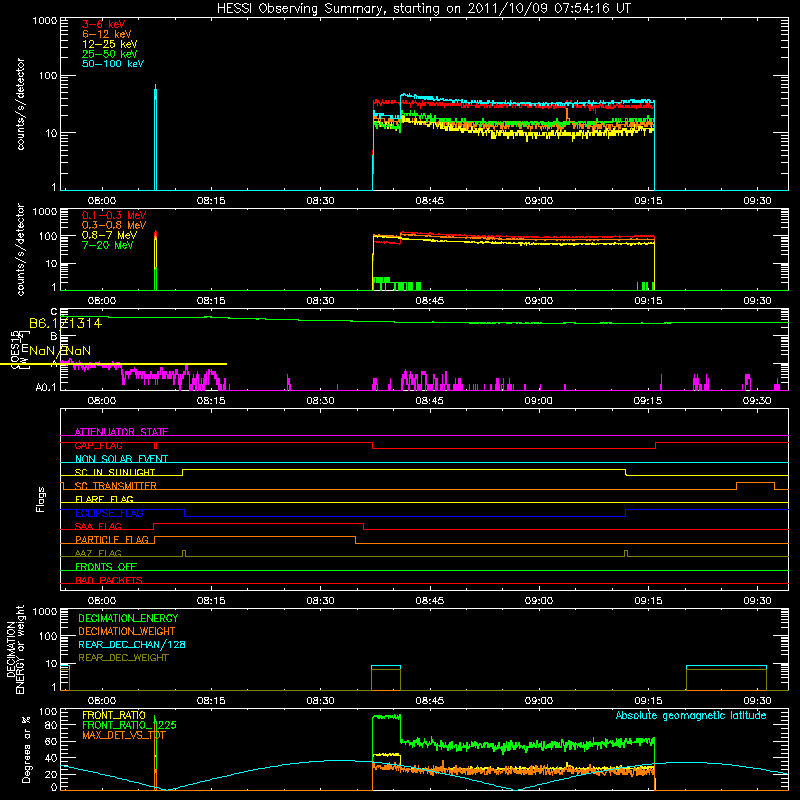Click the DECIMATION_WEIGHT legend text
Screen dimensions: 800x800
127,631
